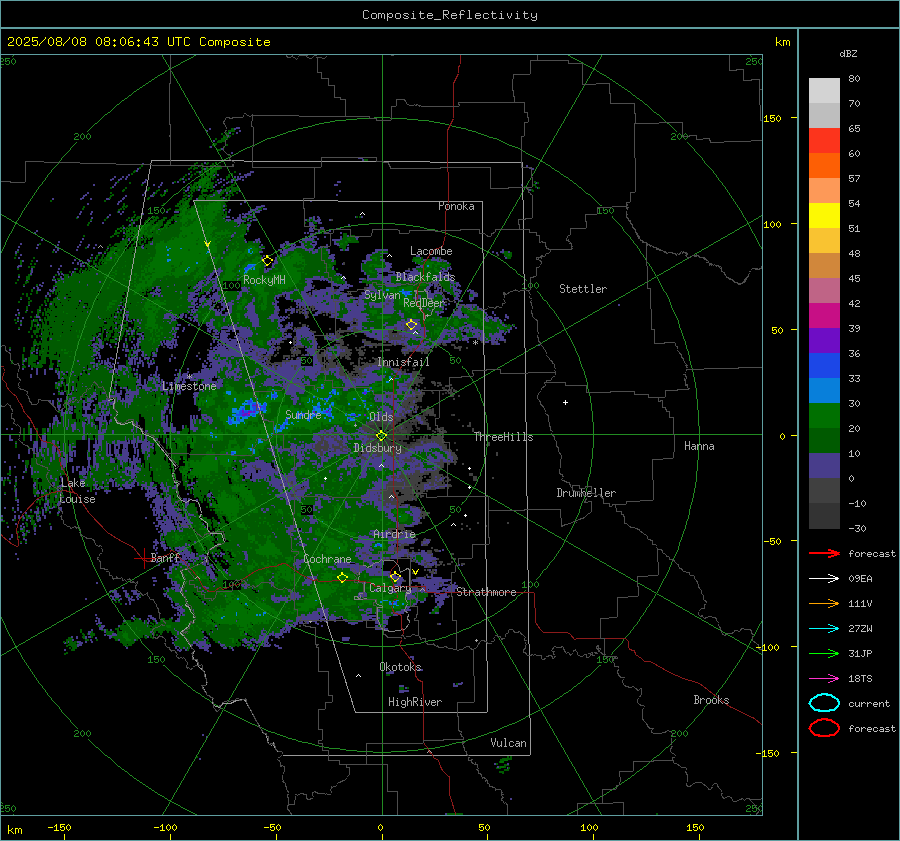
Task: Click the Drumheller city label
Action: (x=586, y=493)
